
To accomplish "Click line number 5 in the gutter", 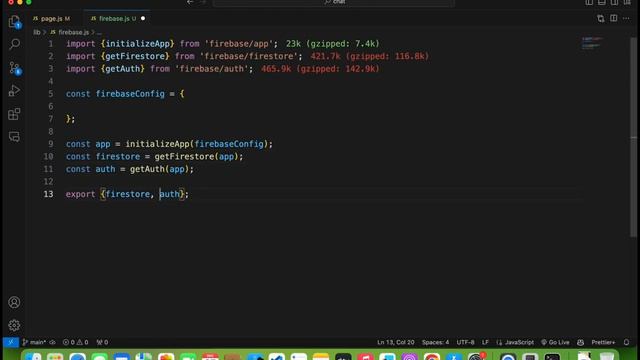I will (51, 94).
